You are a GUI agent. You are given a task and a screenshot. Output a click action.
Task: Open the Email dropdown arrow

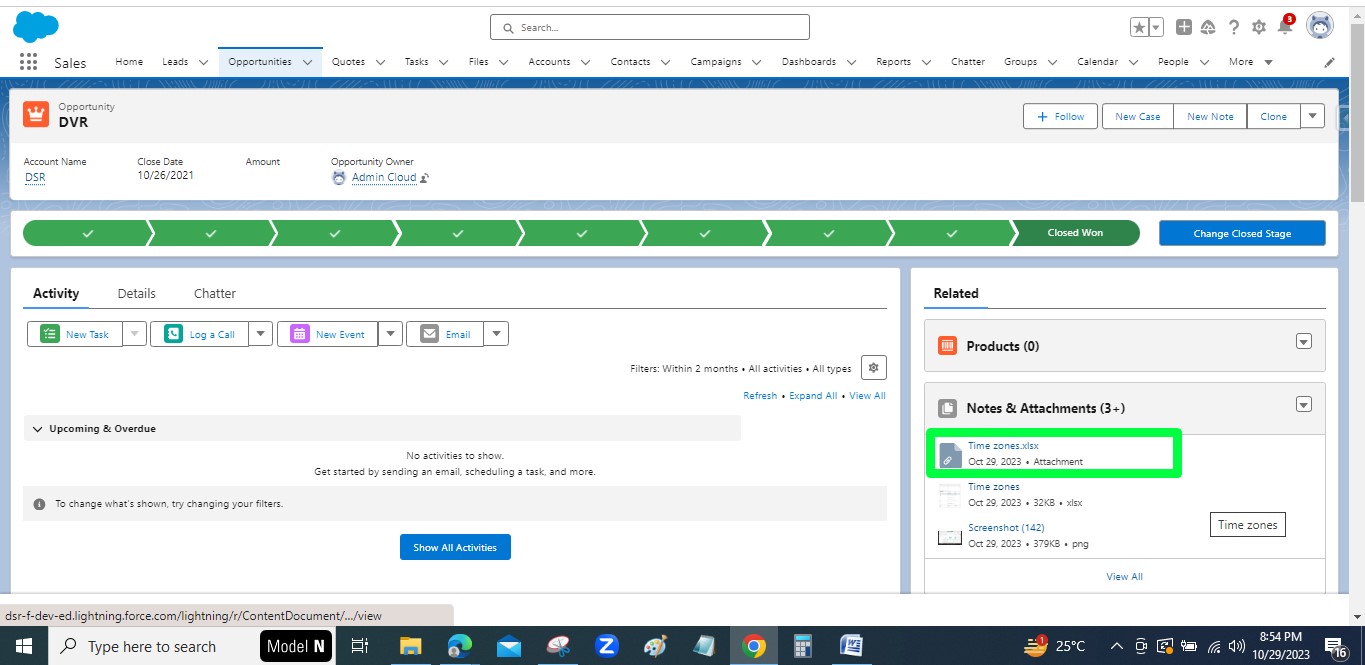[x=496, y=334]
